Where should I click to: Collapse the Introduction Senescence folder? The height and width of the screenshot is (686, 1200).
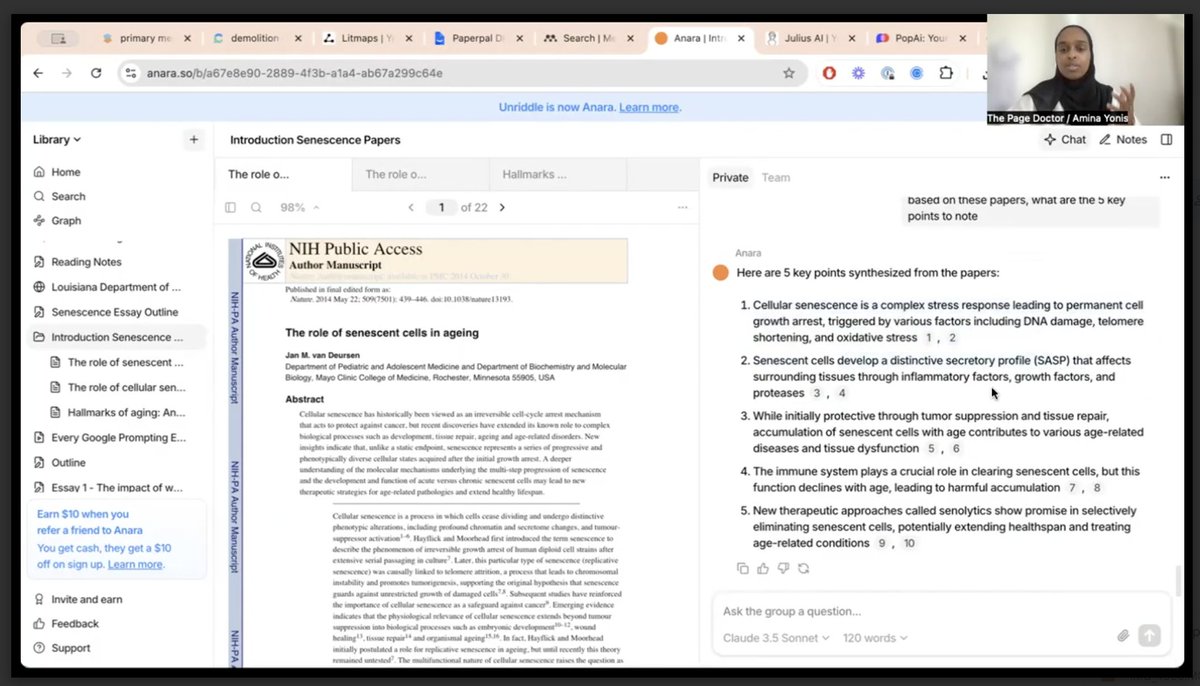tap(115, 337)
